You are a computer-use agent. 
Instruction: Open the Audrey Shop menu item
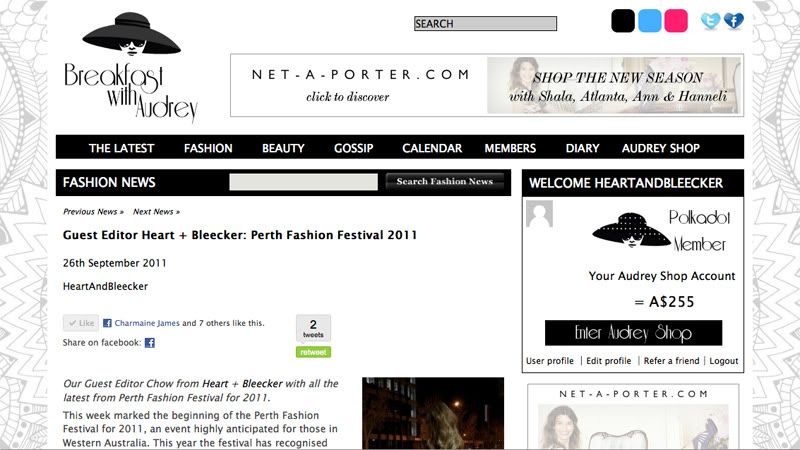(x=660, y=148)
